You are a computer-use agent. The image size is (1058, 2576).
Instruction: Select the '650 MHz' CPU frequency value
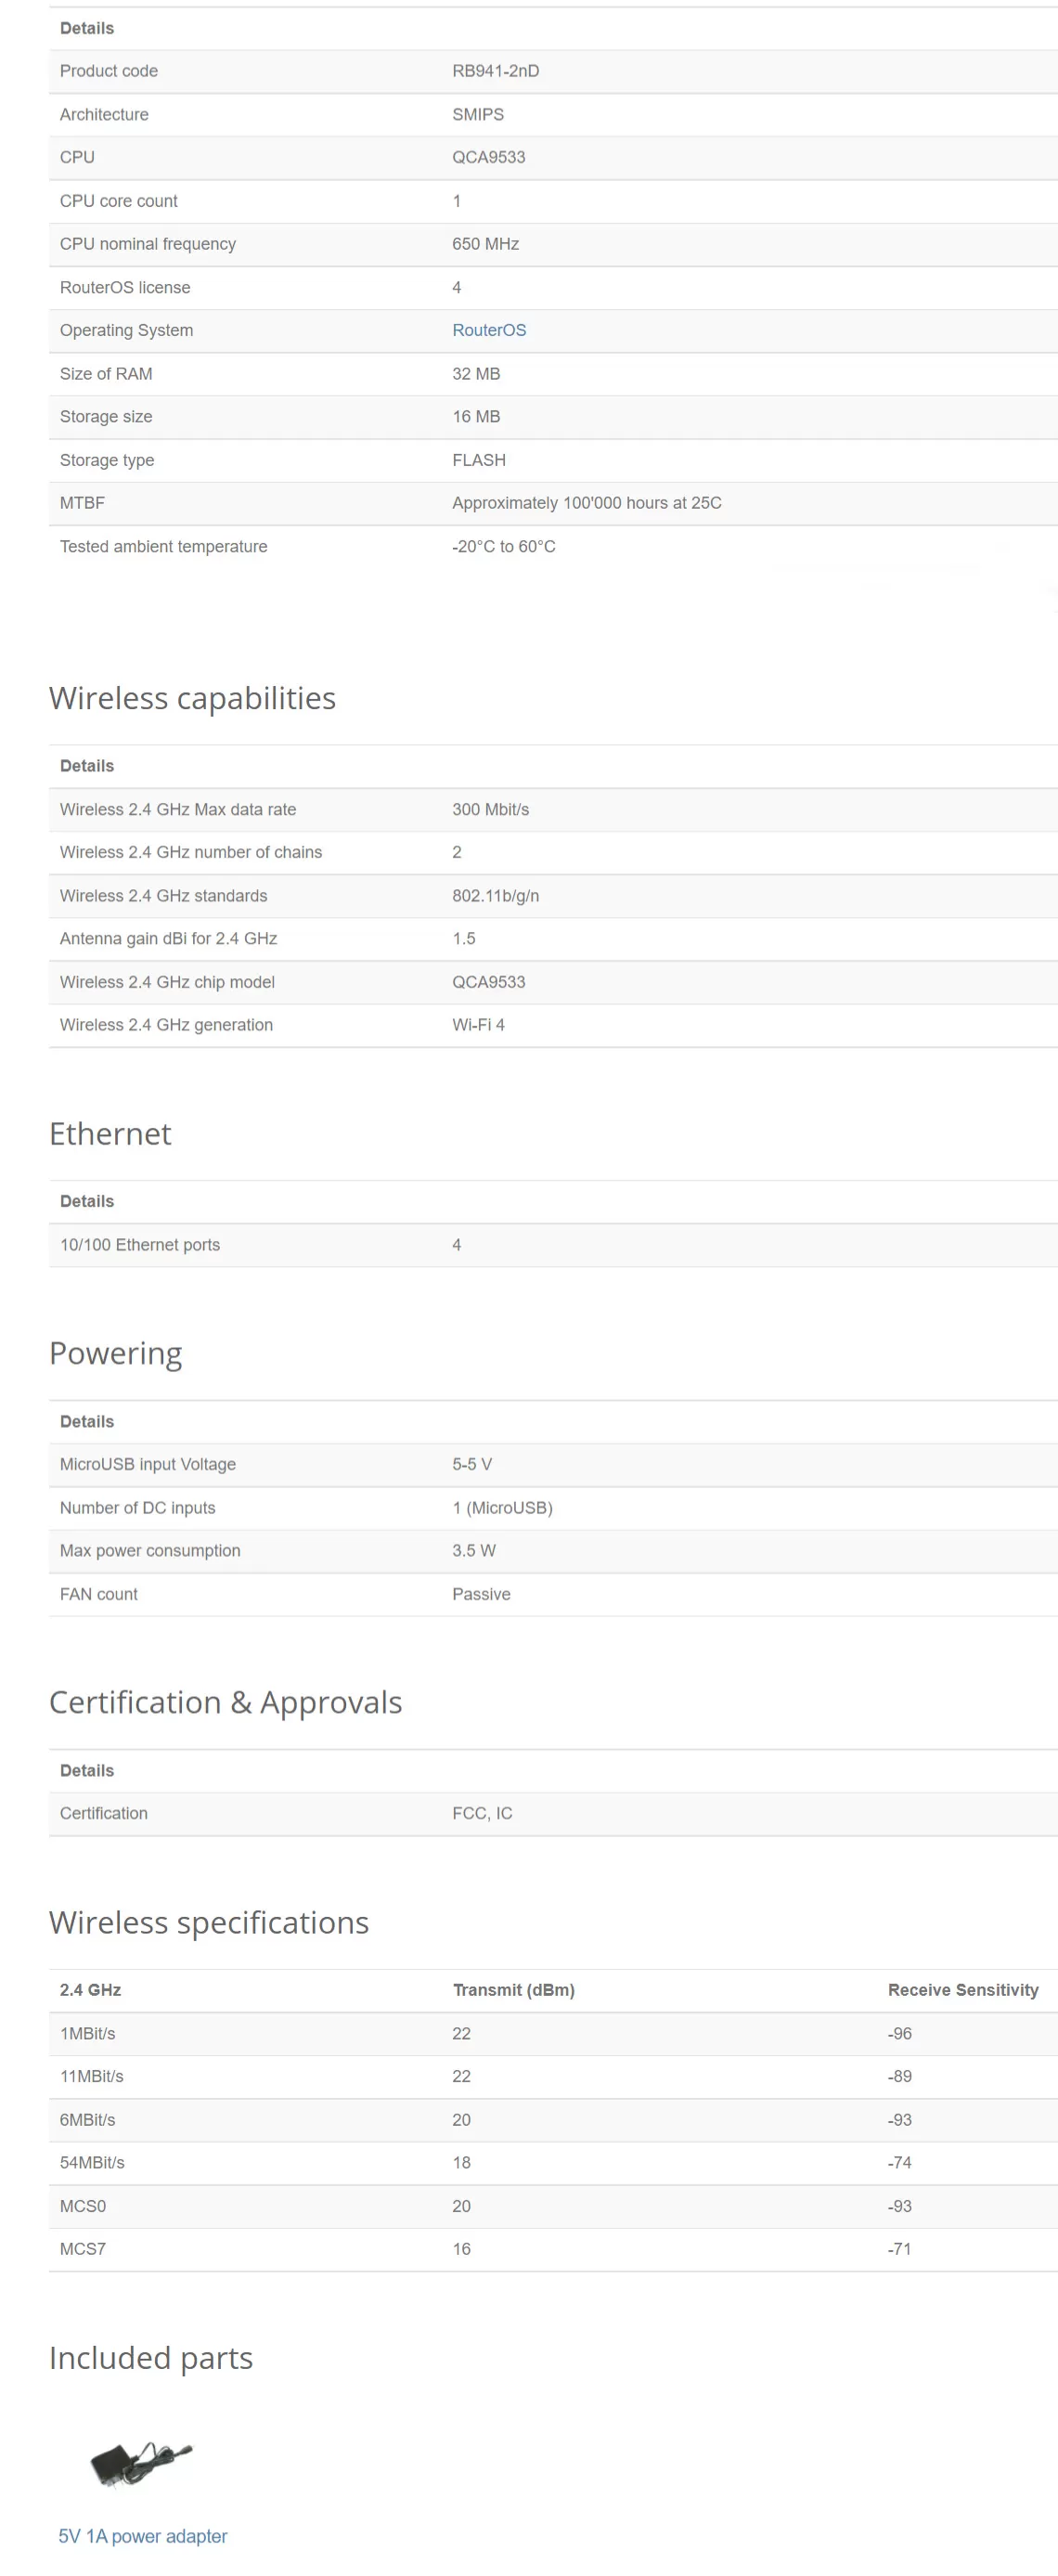486,244
